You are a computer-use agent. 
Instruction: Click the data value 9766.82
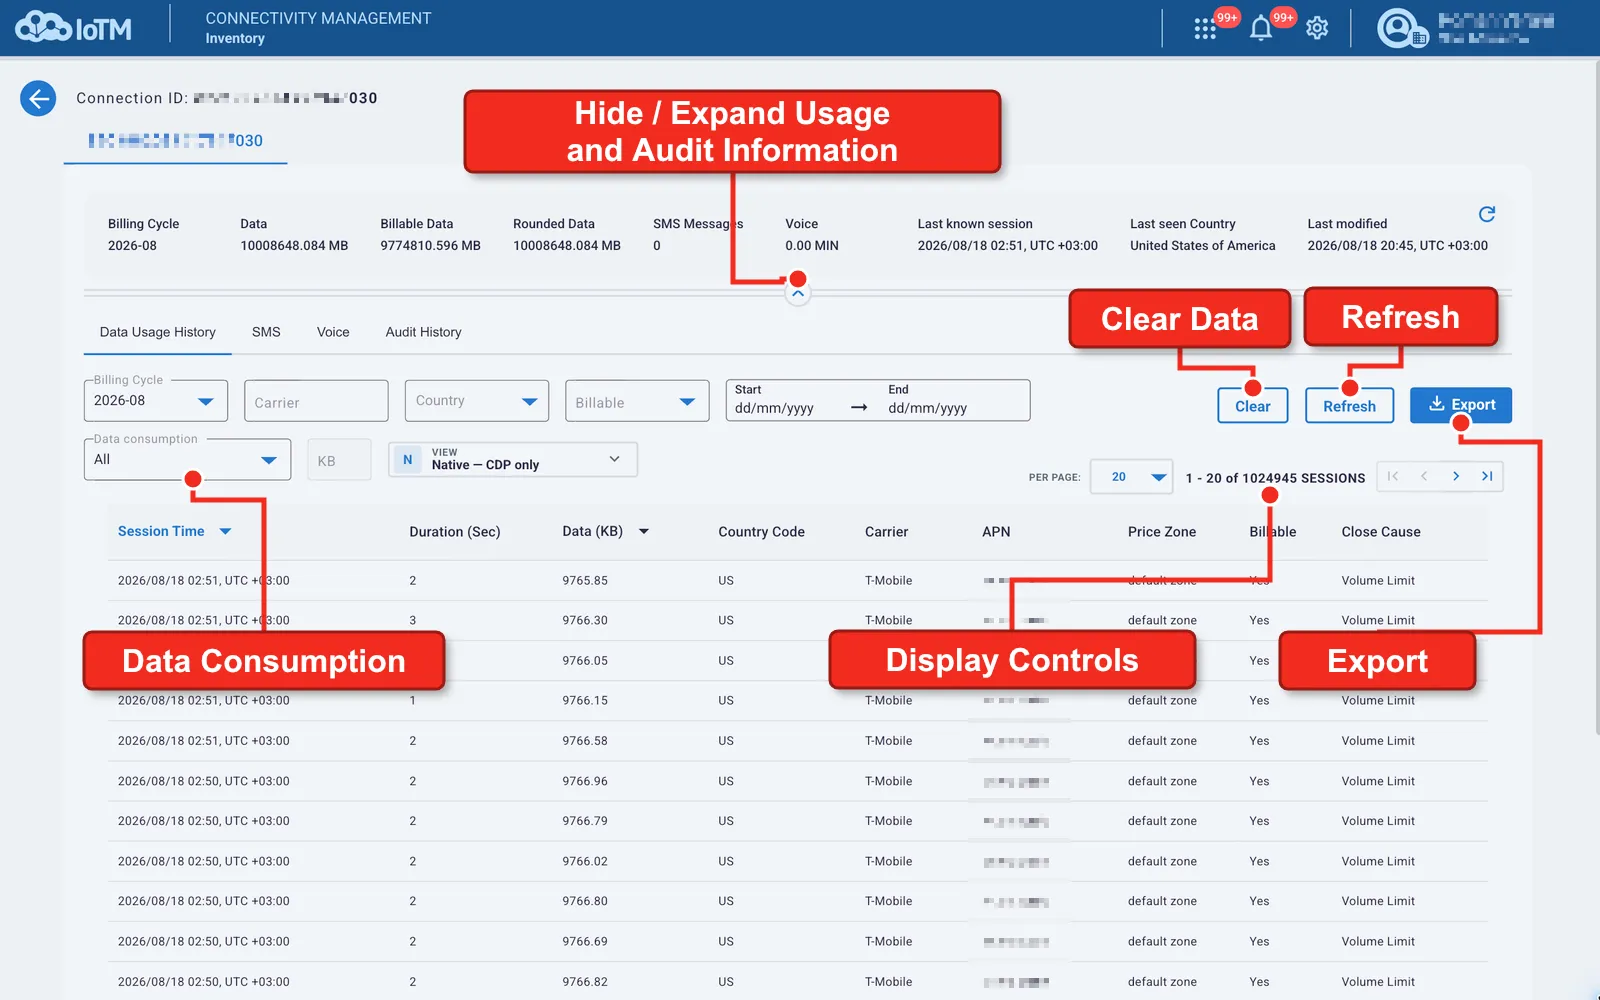pos(585,982)
